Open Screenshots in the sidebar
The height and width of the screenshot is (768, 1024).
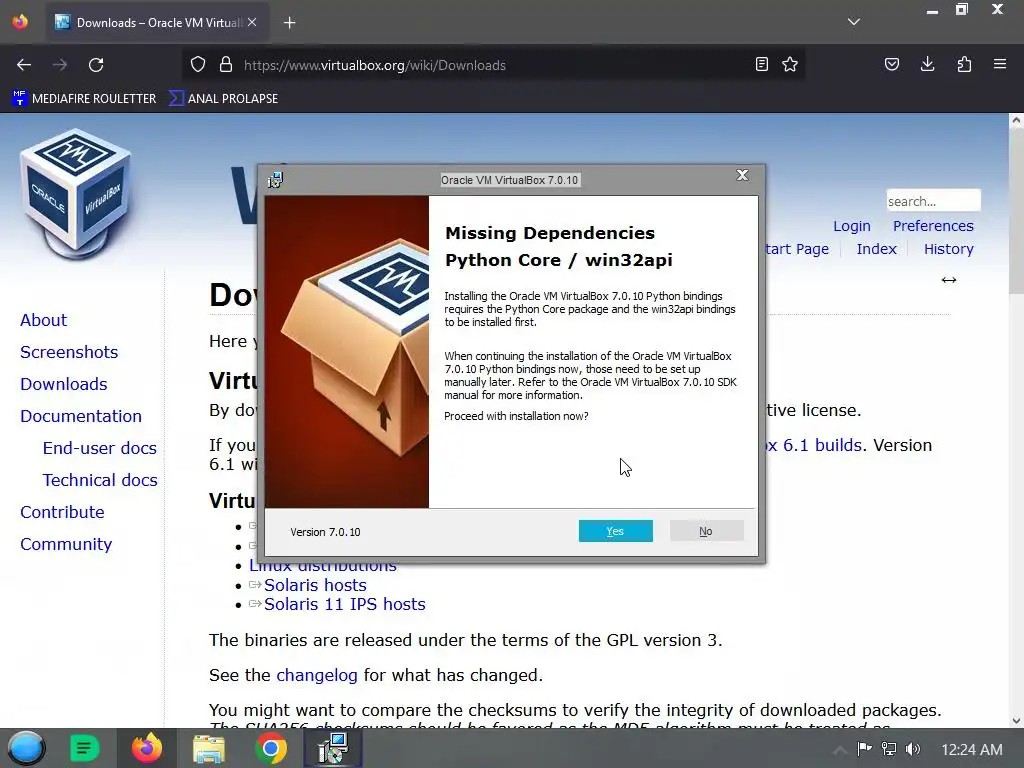tap(69, 352)
